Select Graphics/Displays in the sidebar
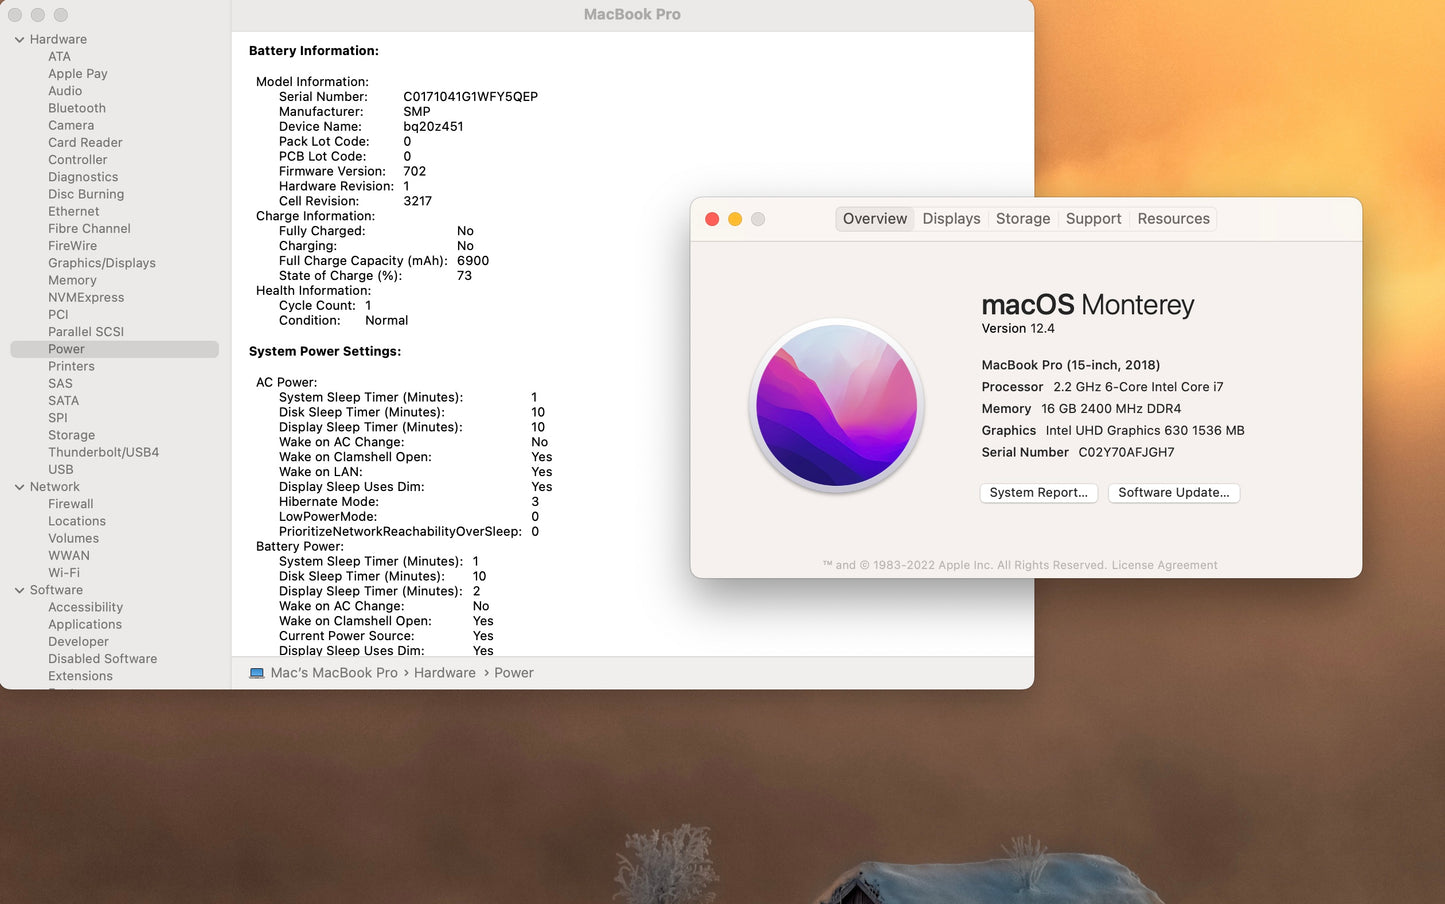Viewport: 1445px width, 904px height. (x=101, y=262)
